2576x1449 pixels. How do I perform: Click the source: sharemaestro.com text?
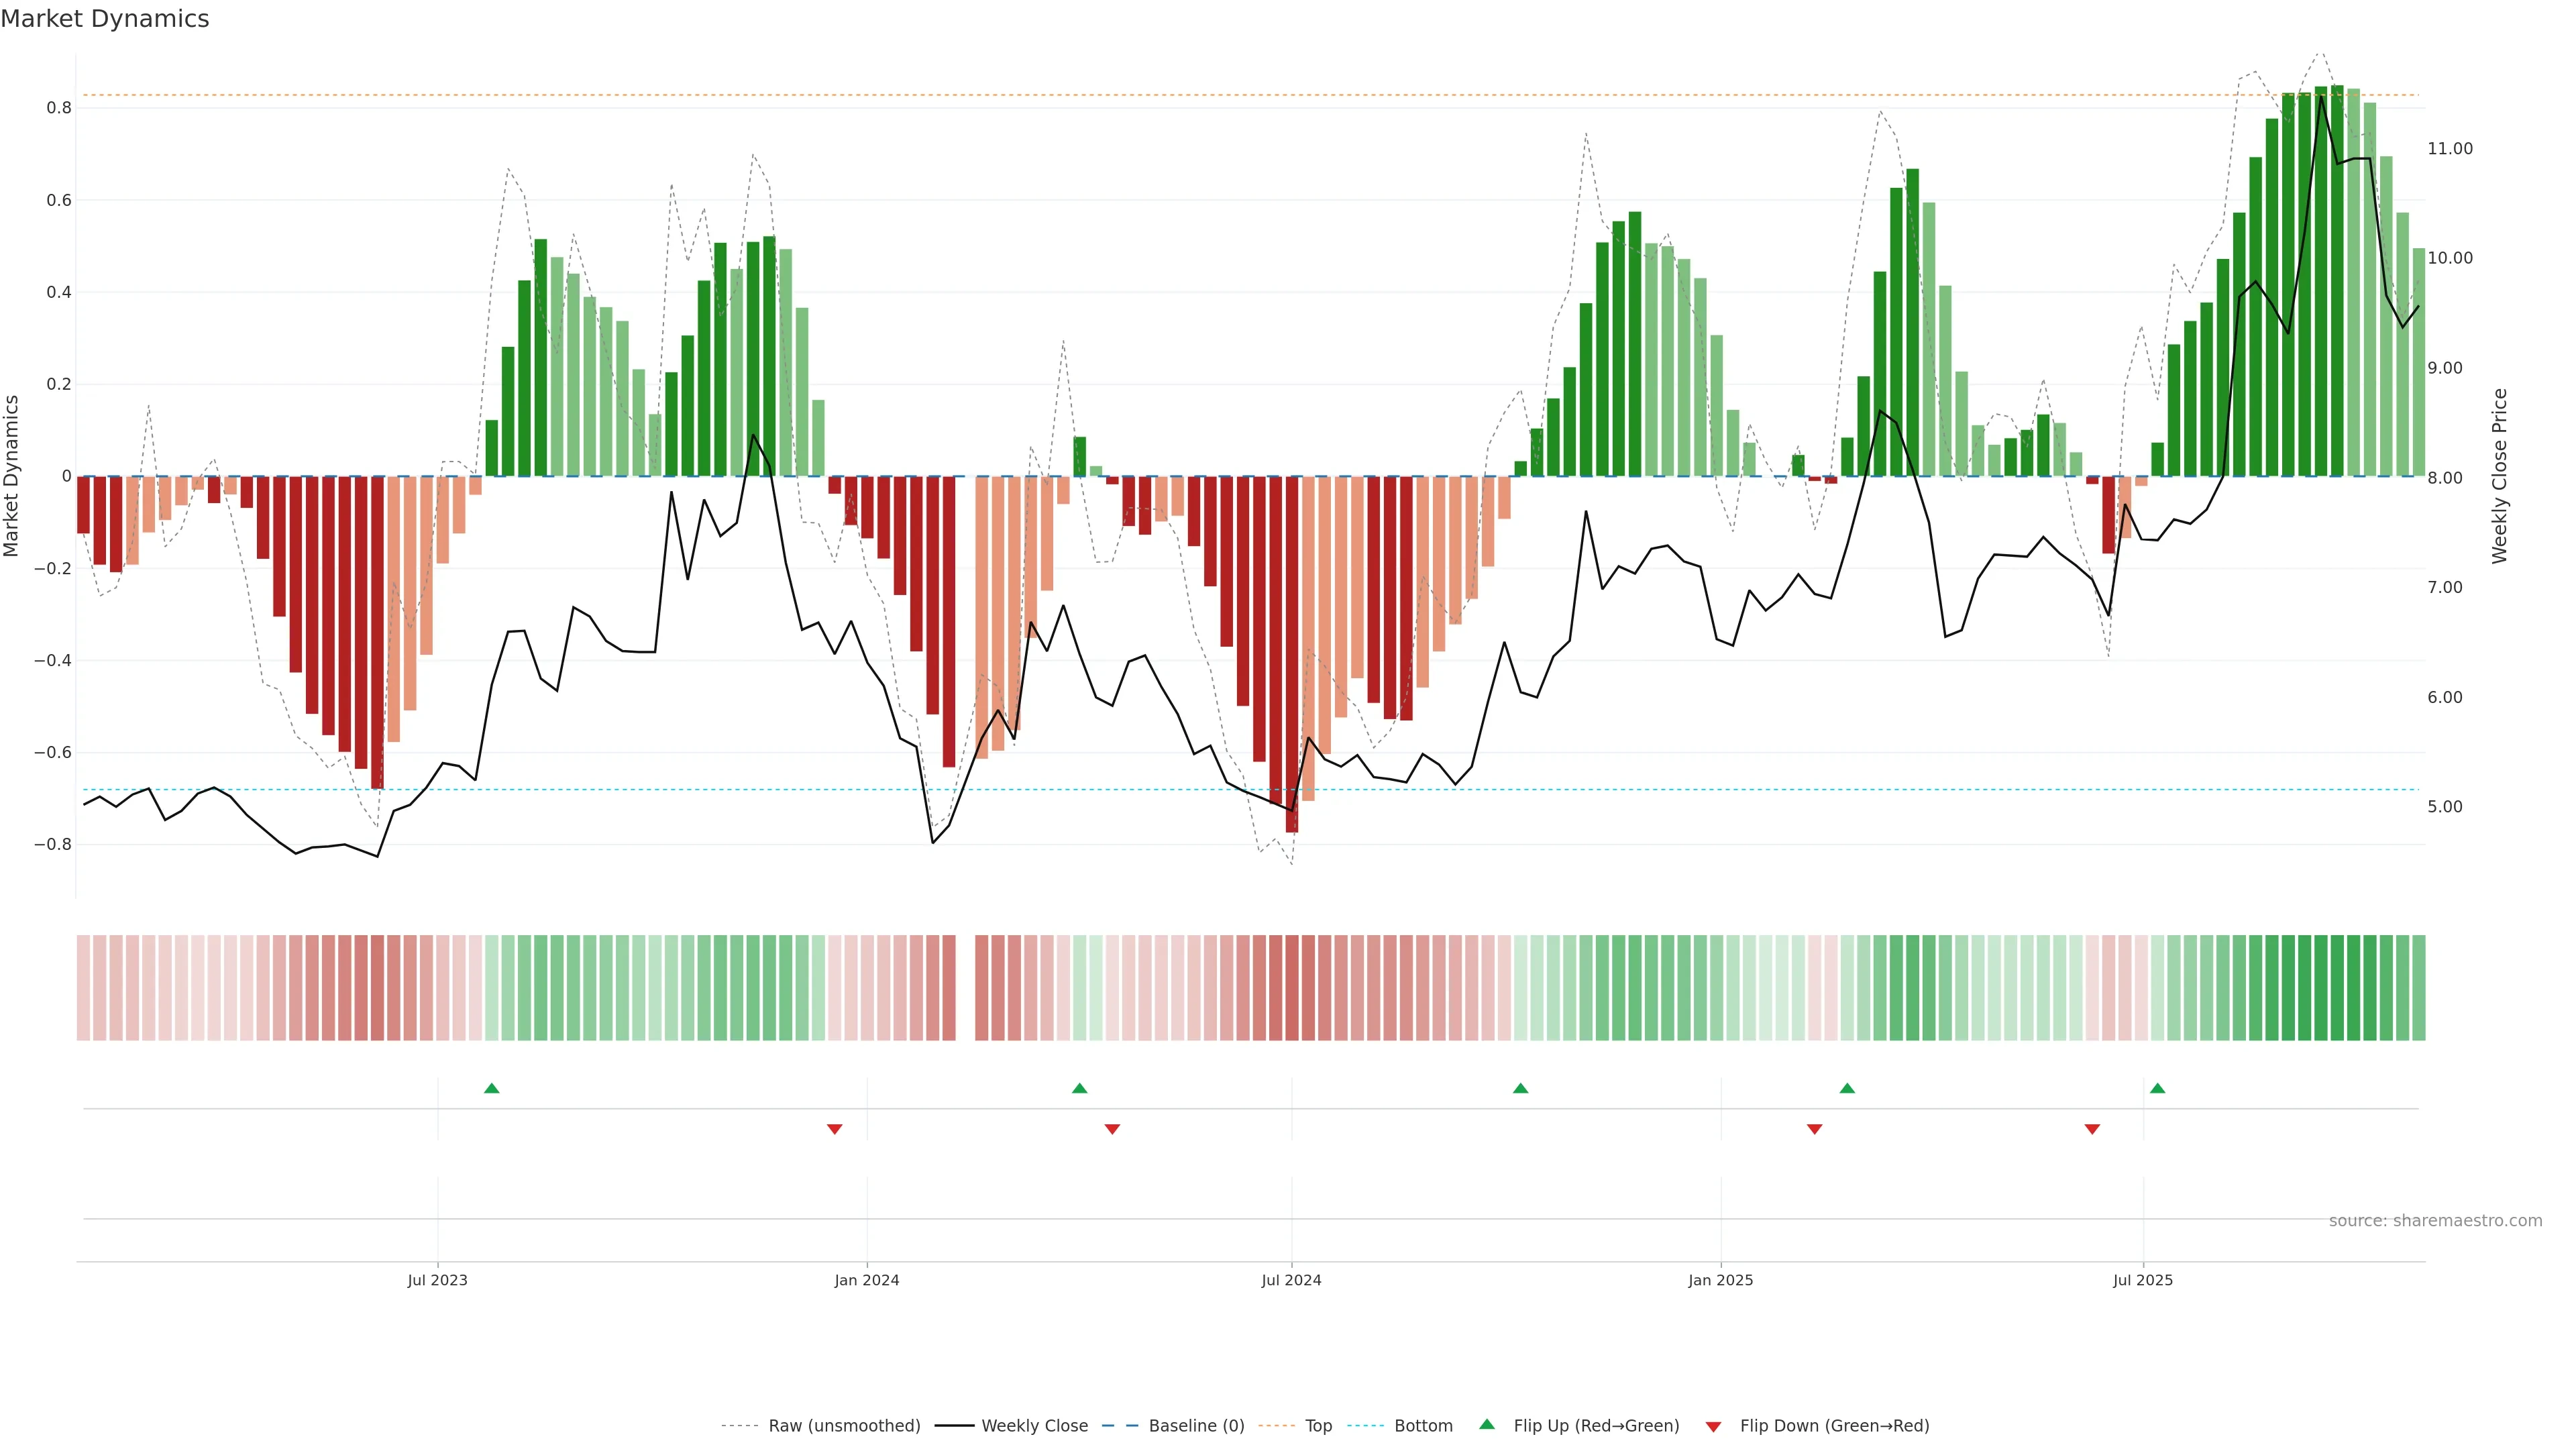click(2435, 1221)
